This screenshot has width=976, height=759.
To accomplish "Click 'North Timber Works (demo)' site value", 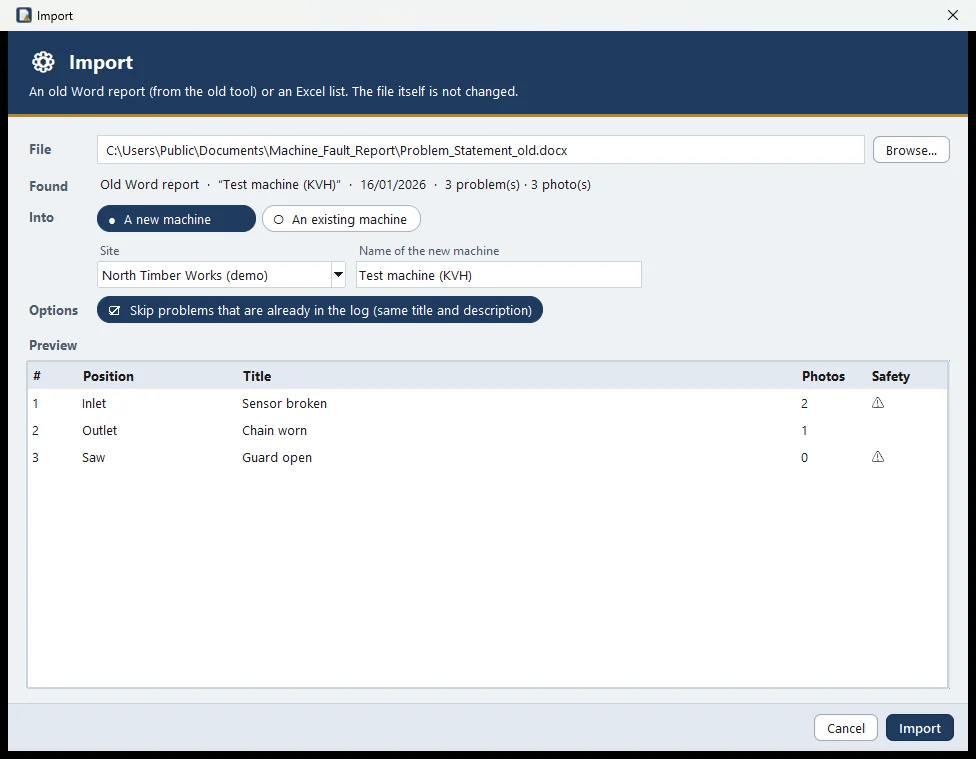I will pos(185,275).
